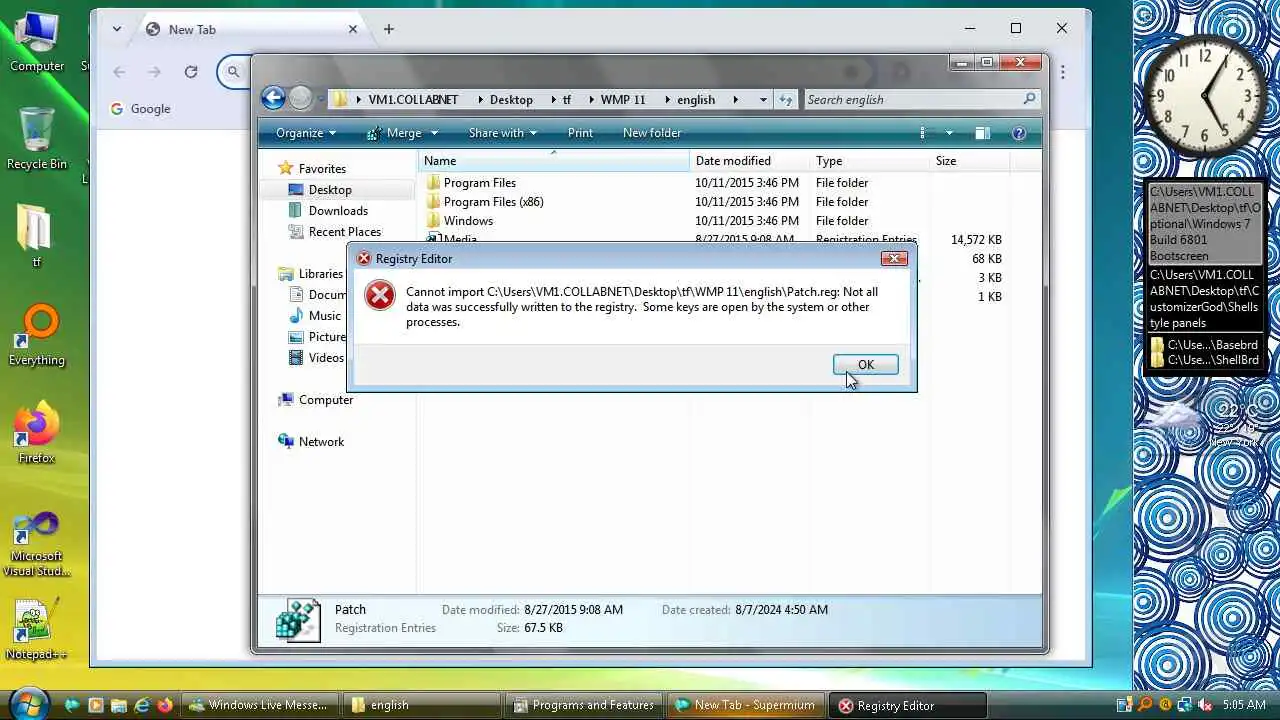Image resolution: width=1280 pixels, height=720 pixels.
Task: Open the address bar previous locations dropdown
Action: coord(763,99)
